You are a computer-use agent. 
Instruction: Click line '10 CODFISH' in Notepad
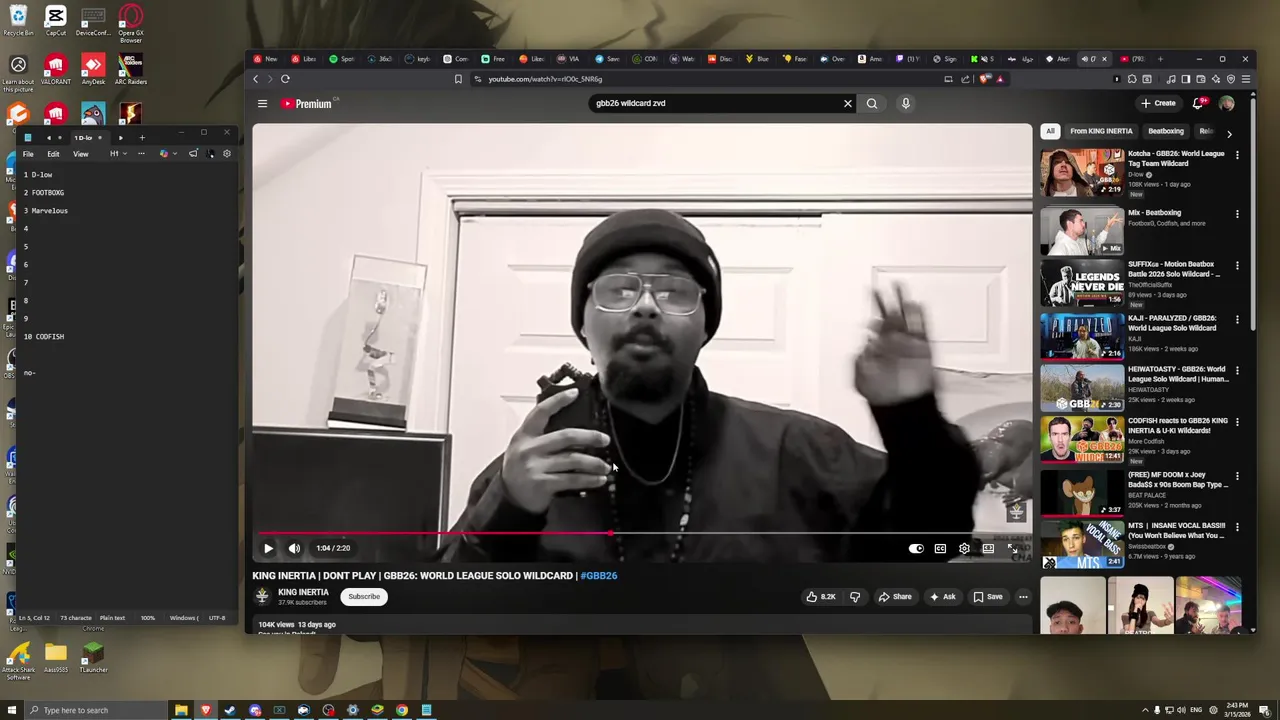point(44,337)
